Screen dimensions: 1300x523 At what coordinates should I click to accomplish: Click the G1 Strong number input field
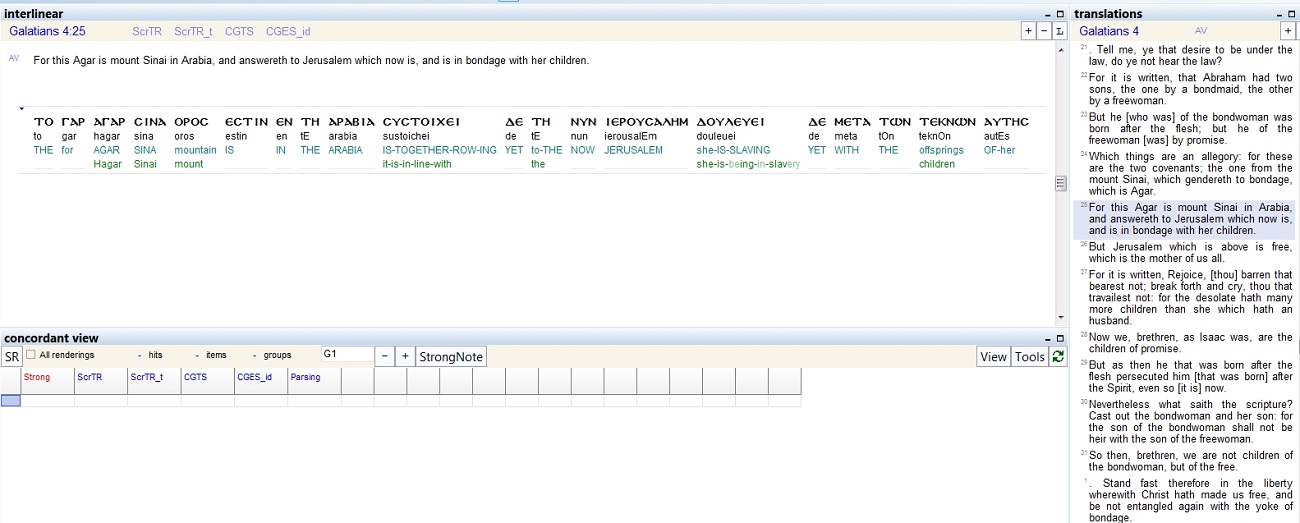point(345,355)
